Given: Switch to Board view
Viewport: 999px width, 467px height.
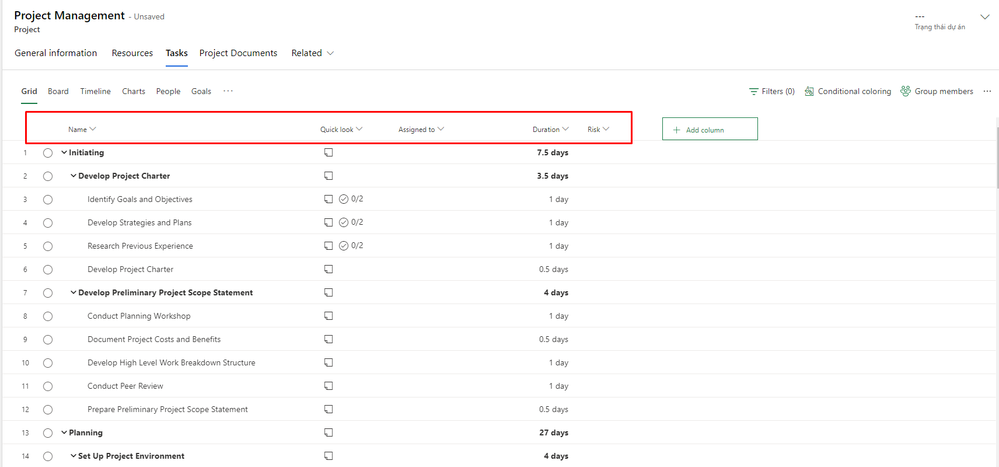Looking at the screenshot, I should tap(58, 92).
